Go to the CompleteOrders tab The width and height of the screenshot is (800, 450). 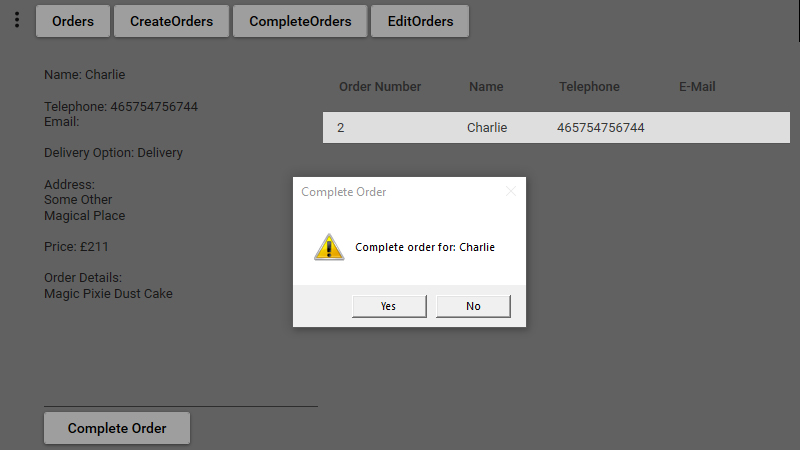click(x=300, y=21)
